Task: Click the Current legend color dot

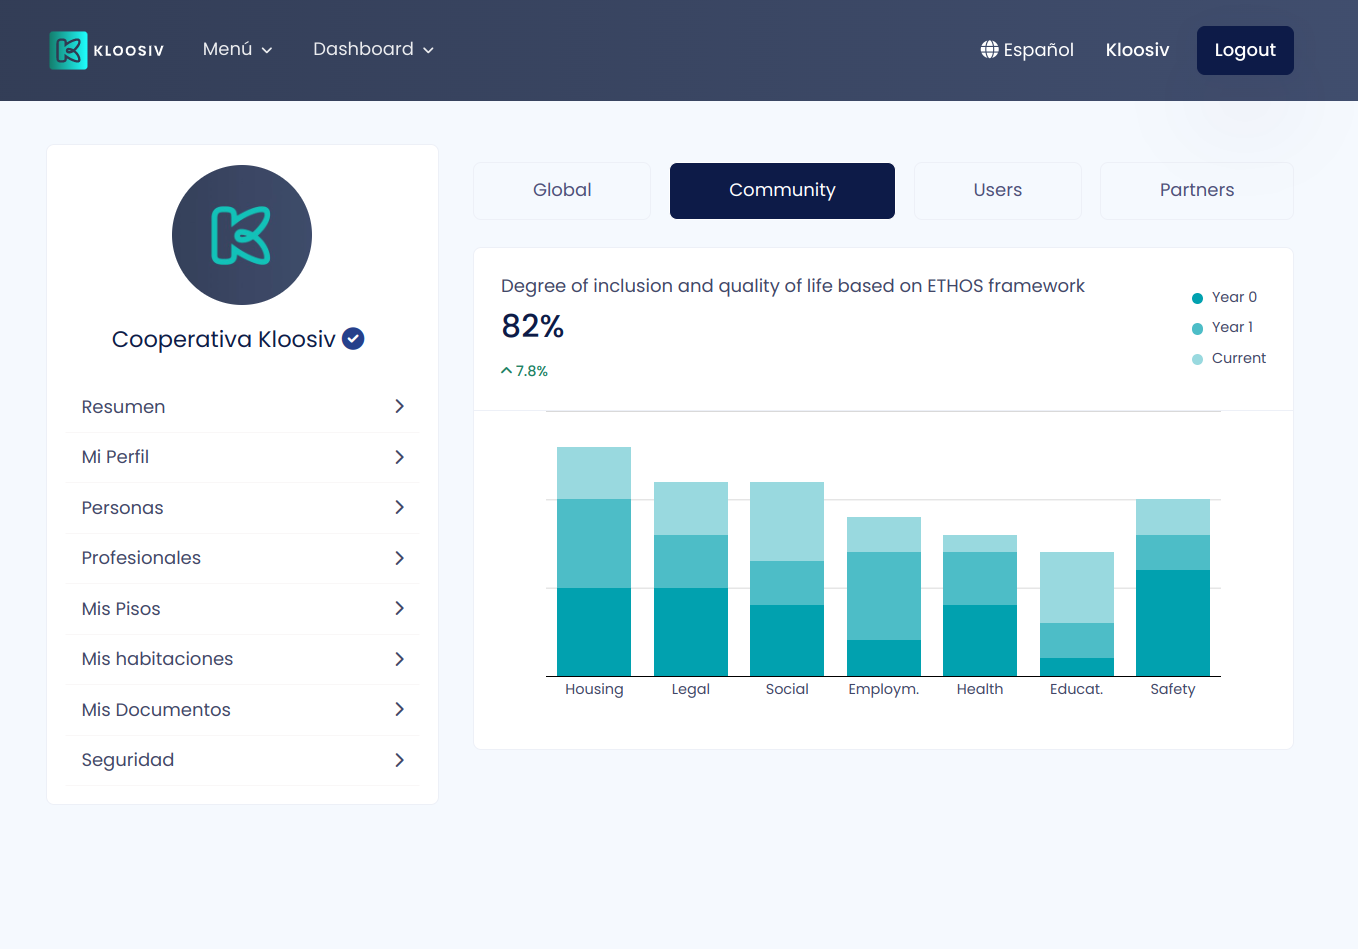Action: pos(1197,359)
